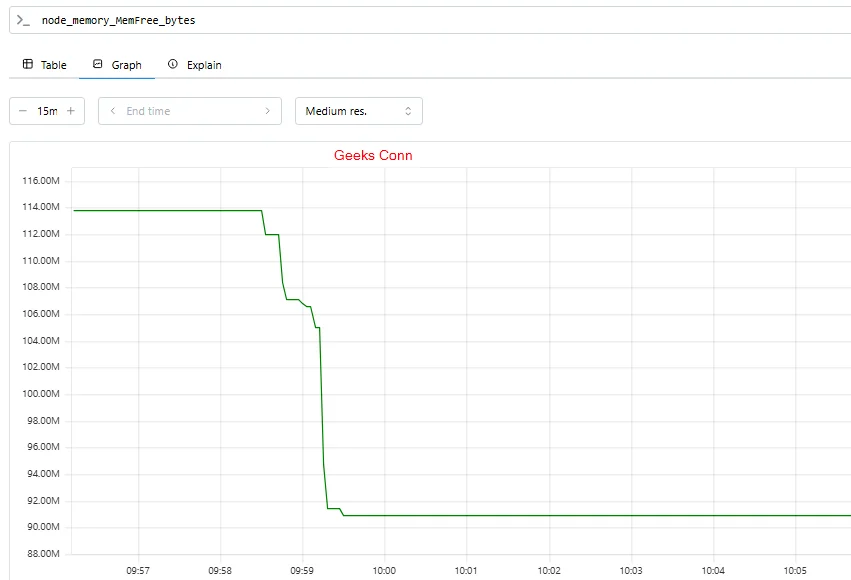Decrease the time range with minus icon
The image size is (851, 580).
23,111
